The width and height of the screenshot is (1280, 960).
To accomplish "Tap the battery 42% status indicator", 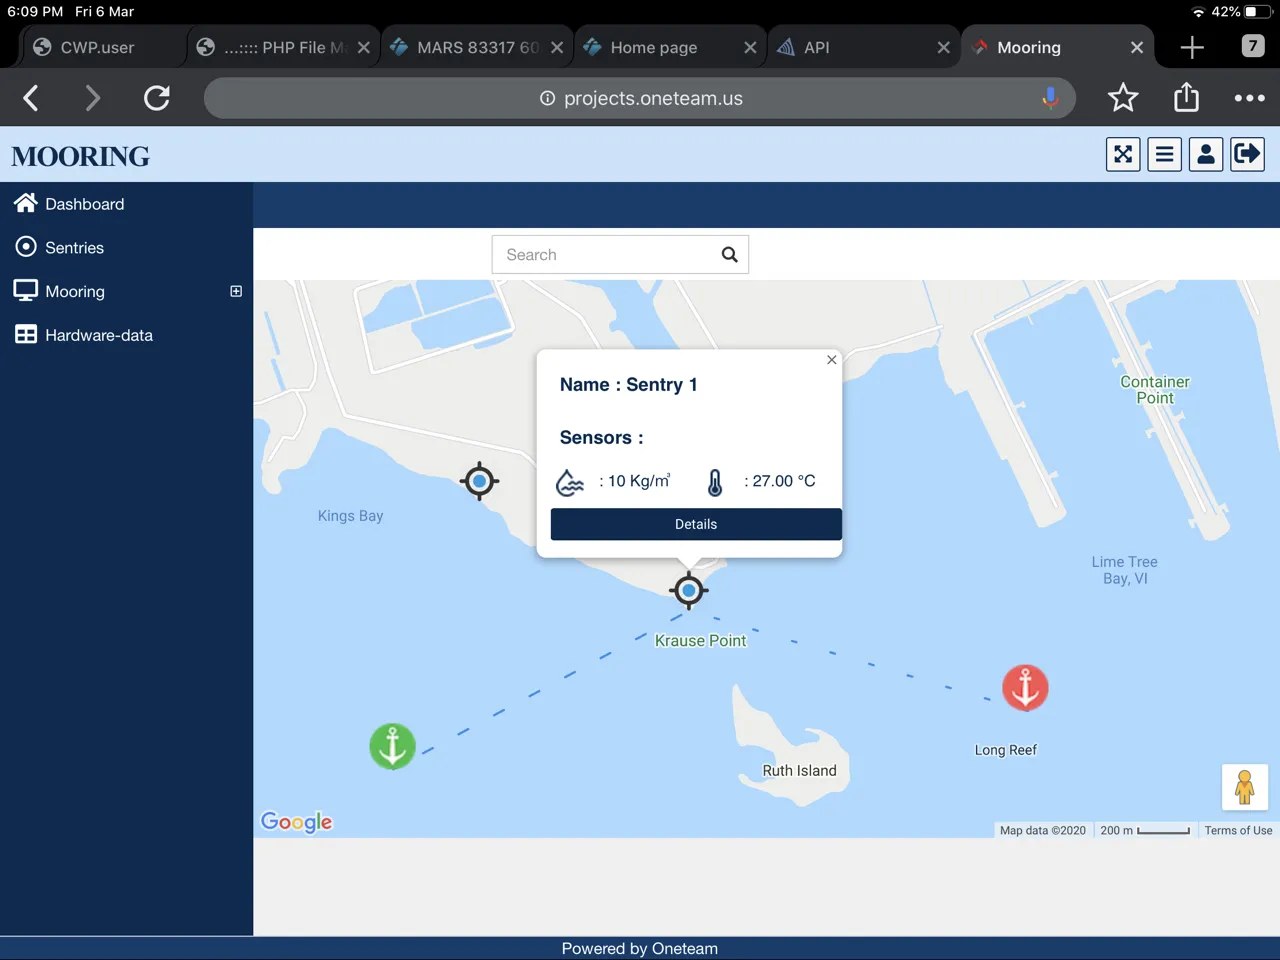I will (1240, 12).
